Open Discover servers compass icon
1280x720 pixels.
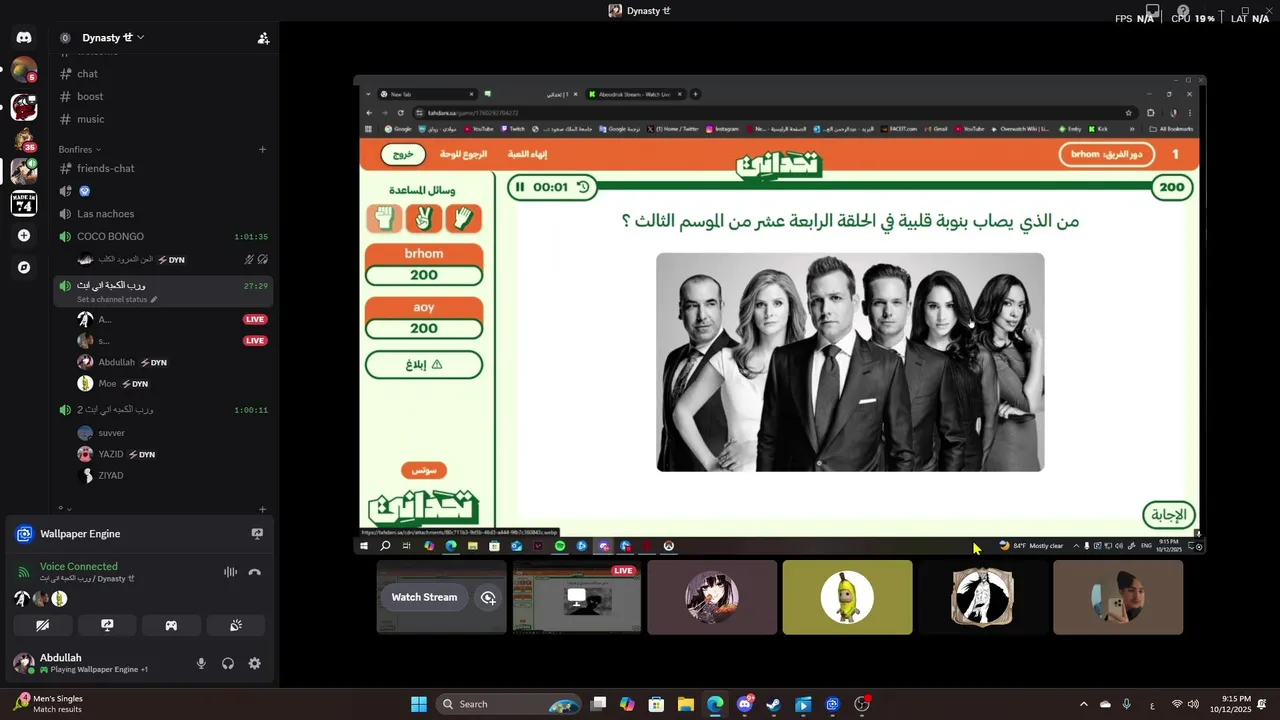tap(24, 268)
